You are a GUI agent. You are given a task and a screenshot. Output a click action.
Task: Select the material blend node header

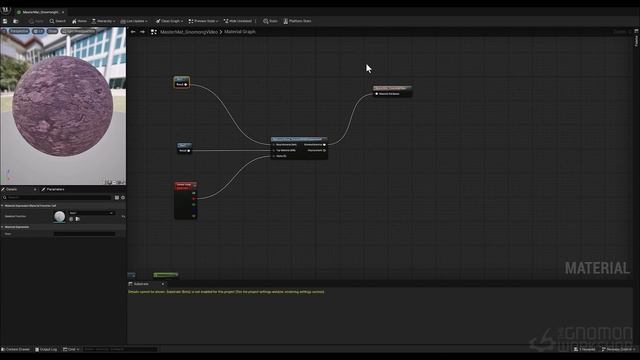[299, 139]
